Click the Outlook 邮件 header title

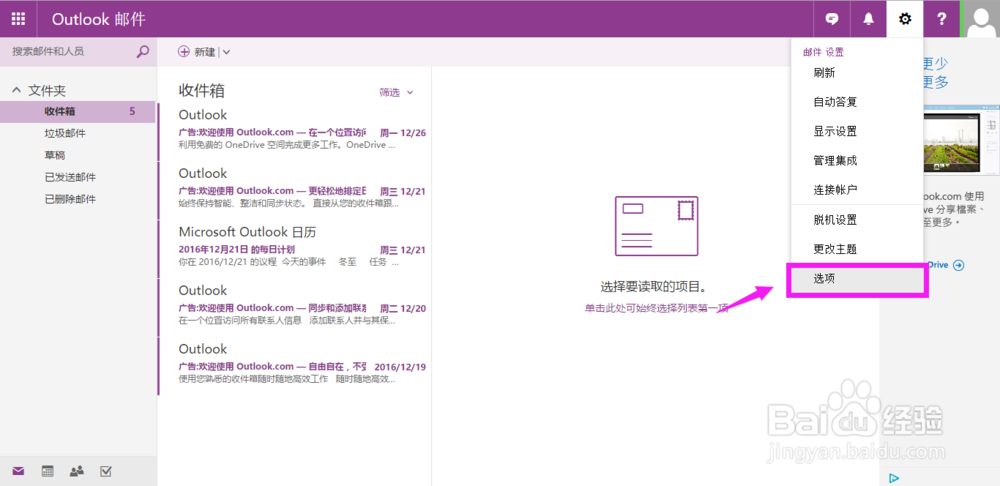tap(99, 19)
